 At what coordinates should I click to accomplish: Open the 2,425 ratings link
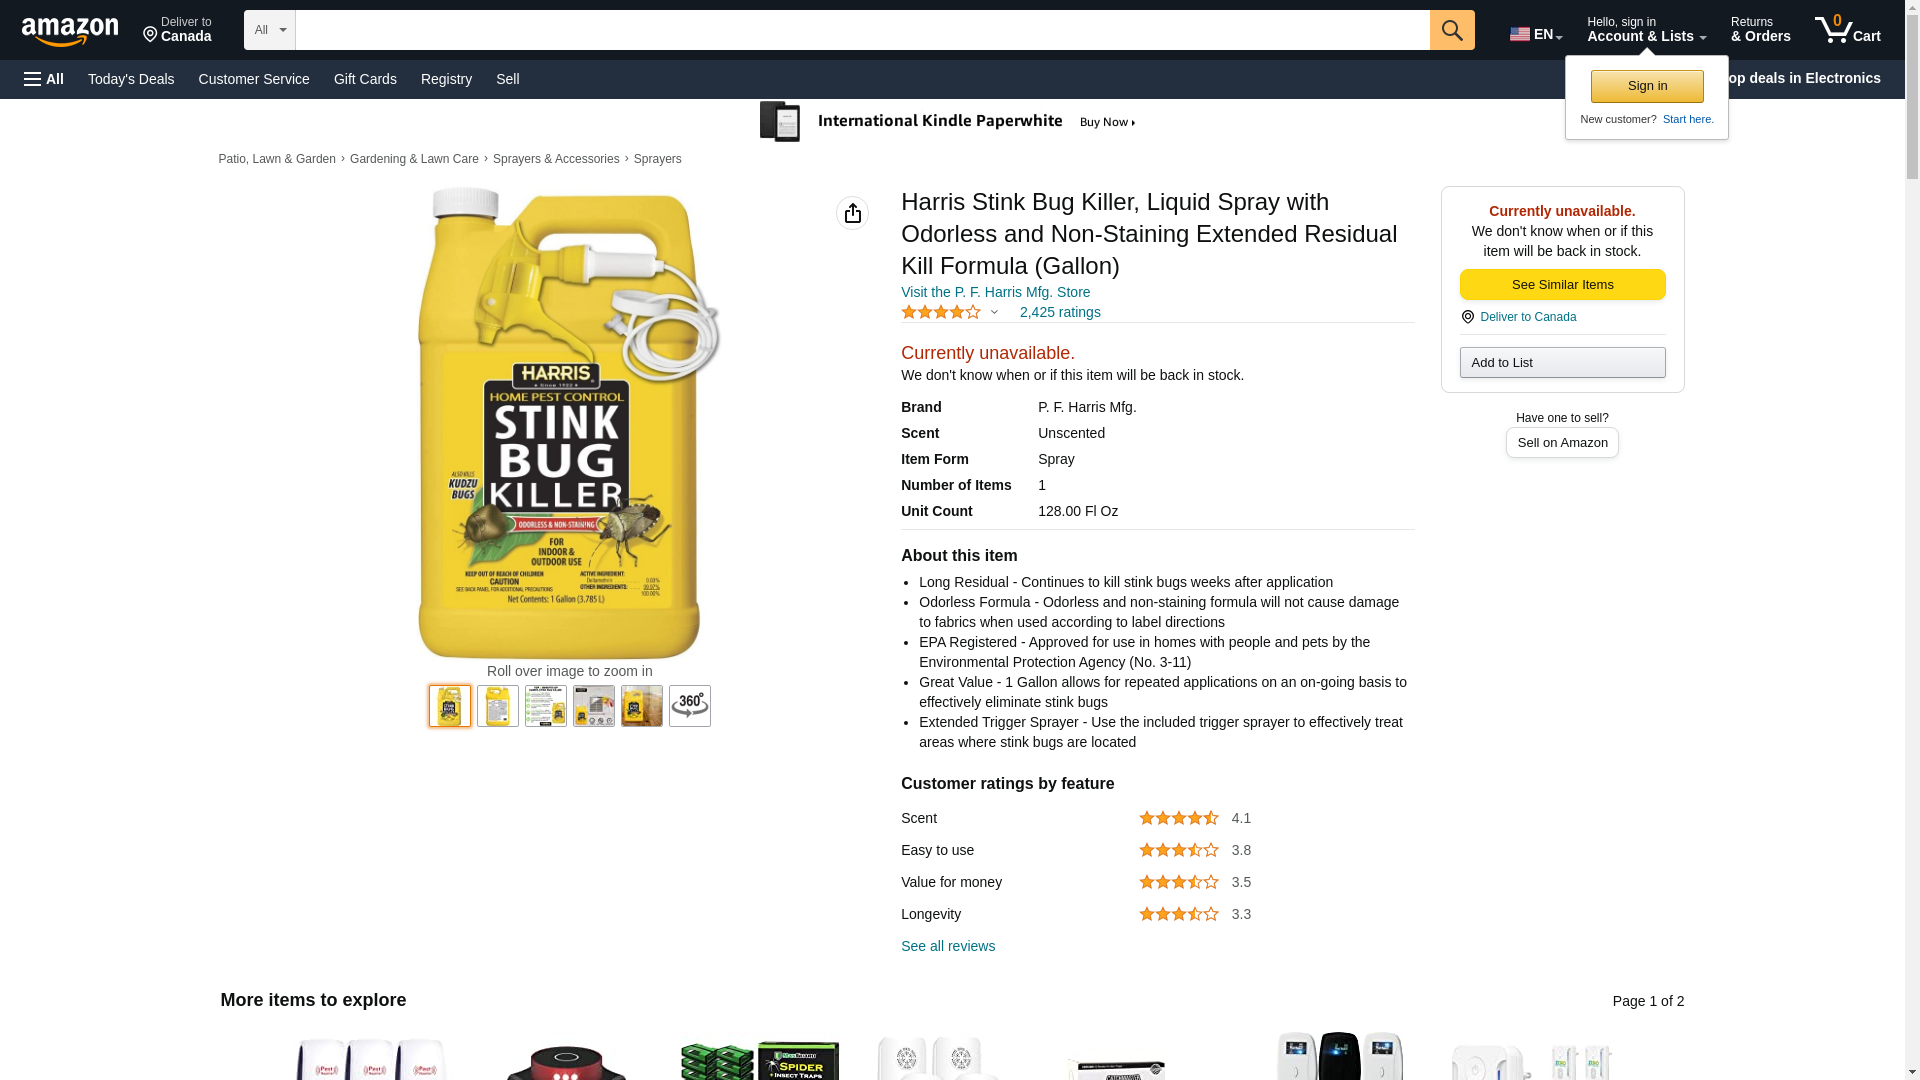click(1059, 312)
